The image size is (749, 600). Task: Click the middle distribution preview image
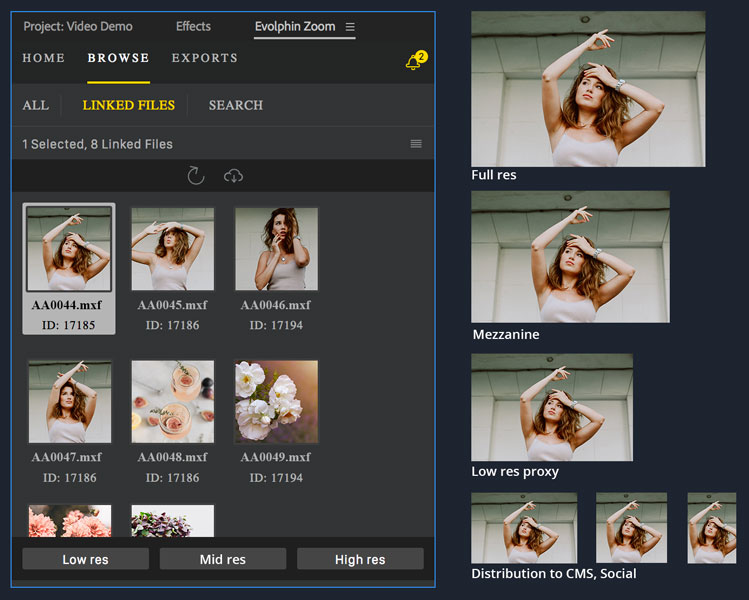pos(631,528)
